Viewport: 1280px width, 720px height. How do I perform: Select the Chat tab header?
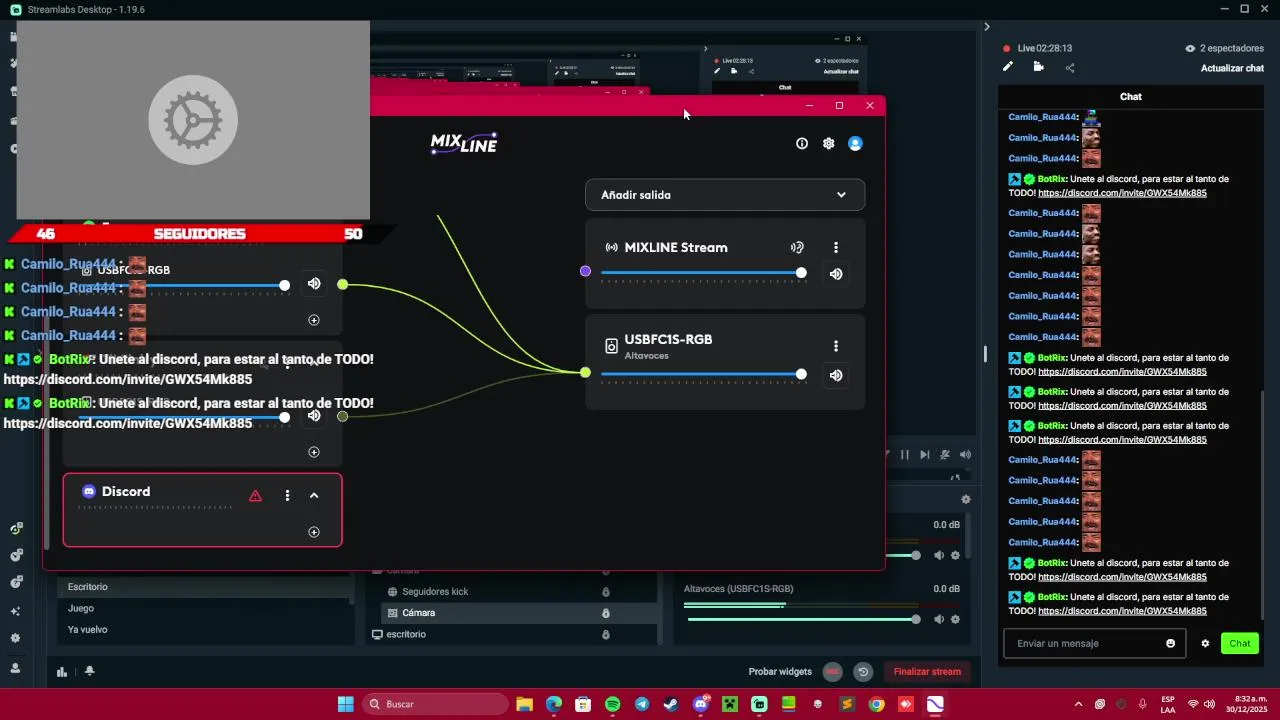[1131, 97]
